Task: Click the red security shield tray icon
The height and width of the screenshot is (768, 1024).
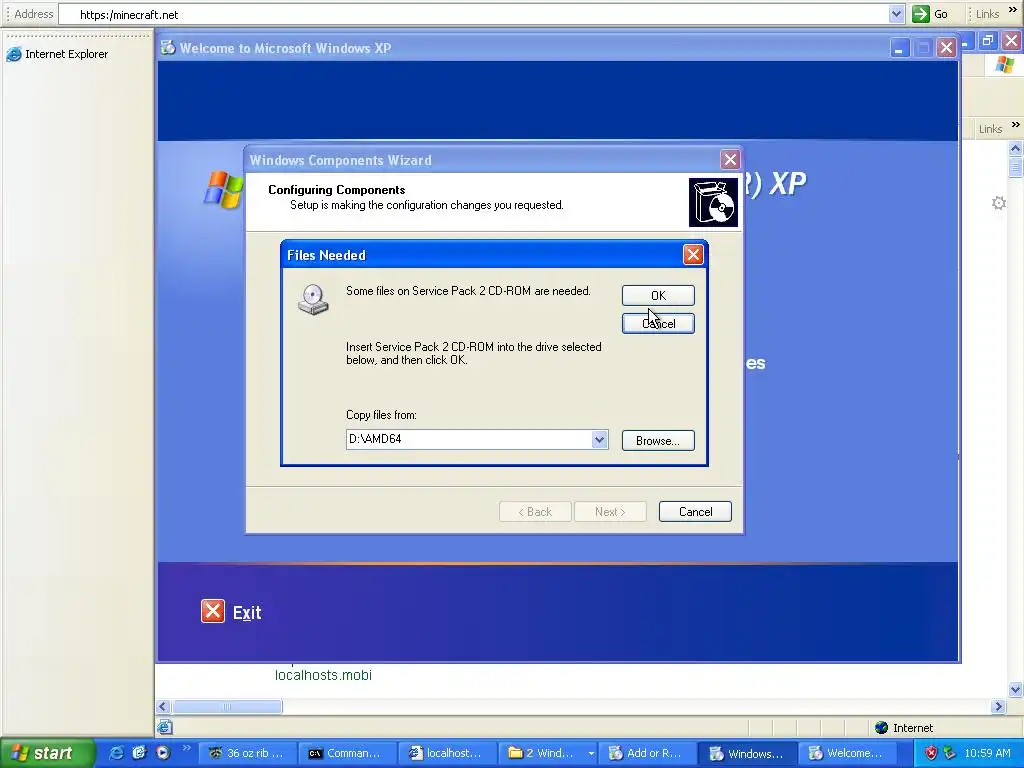Action: 931,753
